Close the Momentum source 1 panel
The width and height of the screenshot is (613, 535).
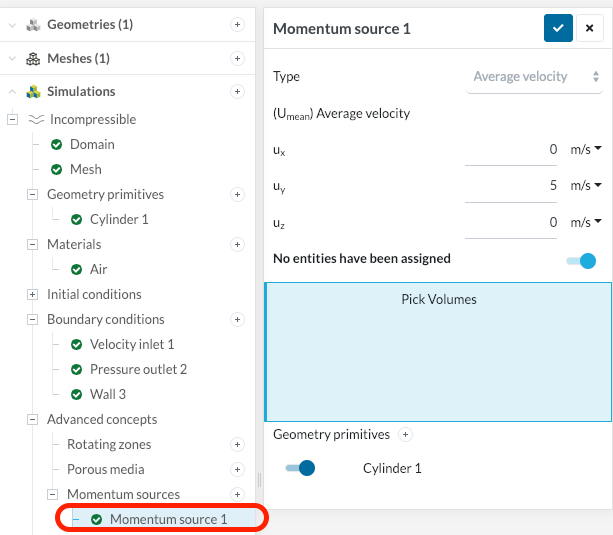coord(588,28)
